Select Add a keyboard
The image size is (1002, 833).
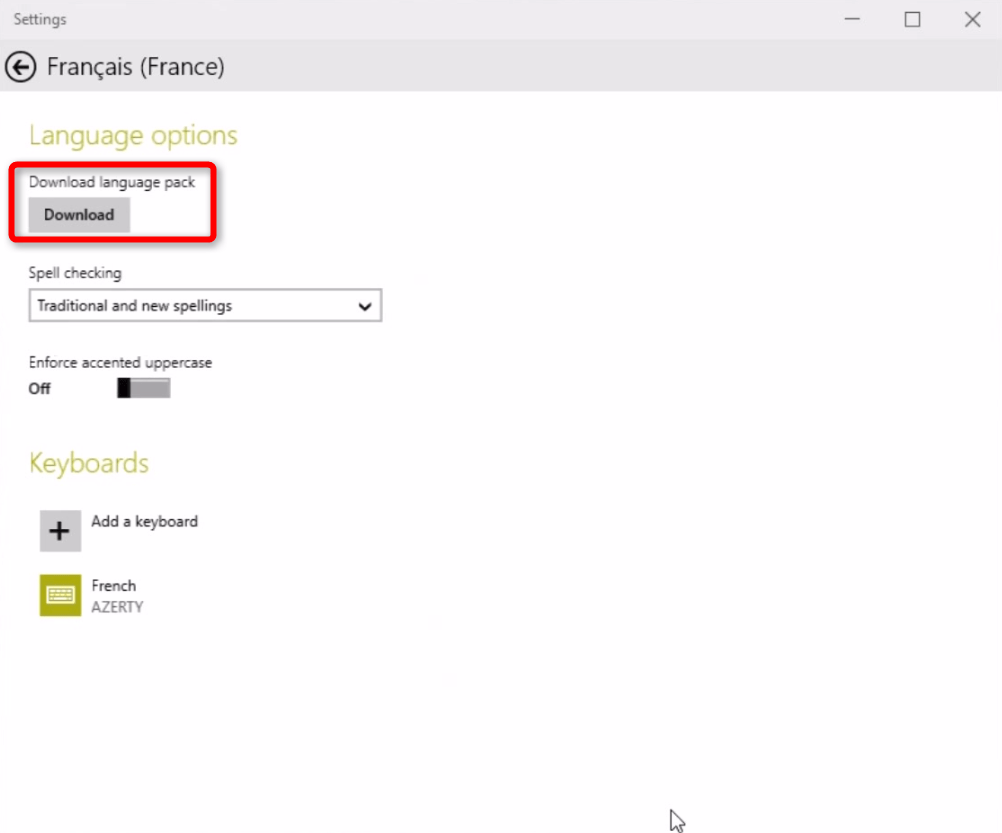(145, 521)
